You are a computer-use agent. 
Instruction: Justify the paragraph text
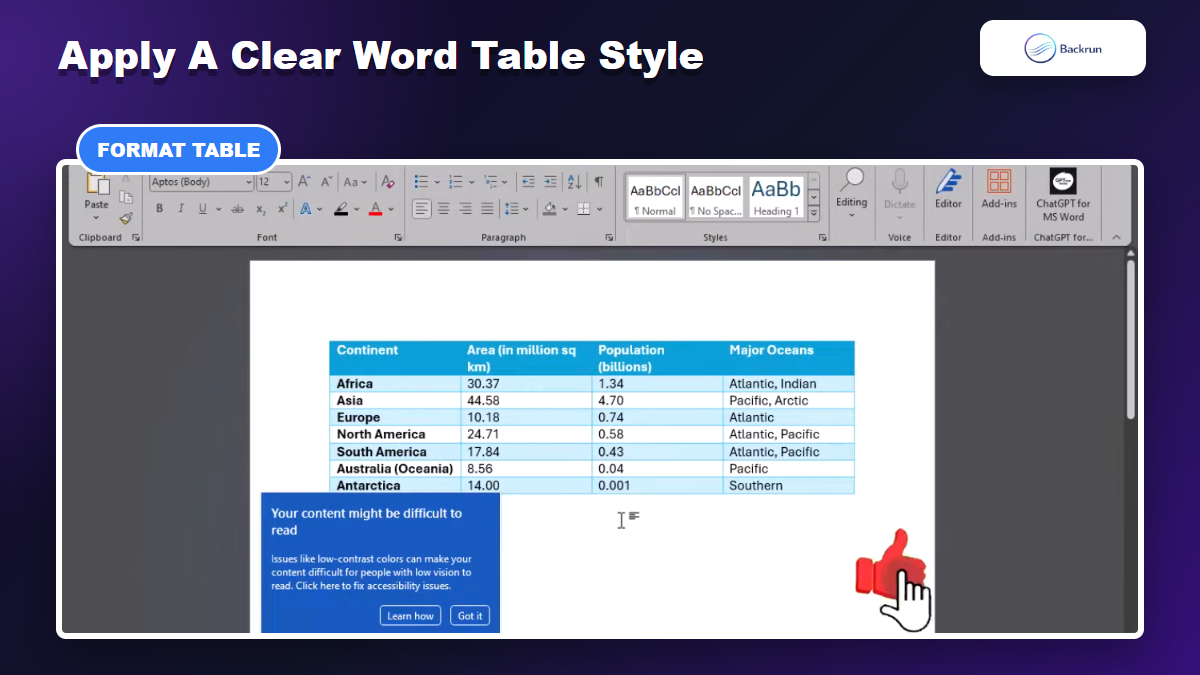point(487,209)
